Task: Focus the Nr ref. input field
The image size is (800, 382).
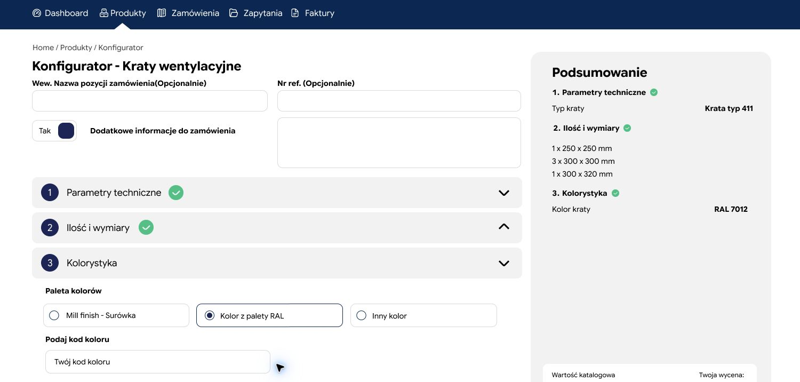Action: pyautogui.click(x=399, y=101)
